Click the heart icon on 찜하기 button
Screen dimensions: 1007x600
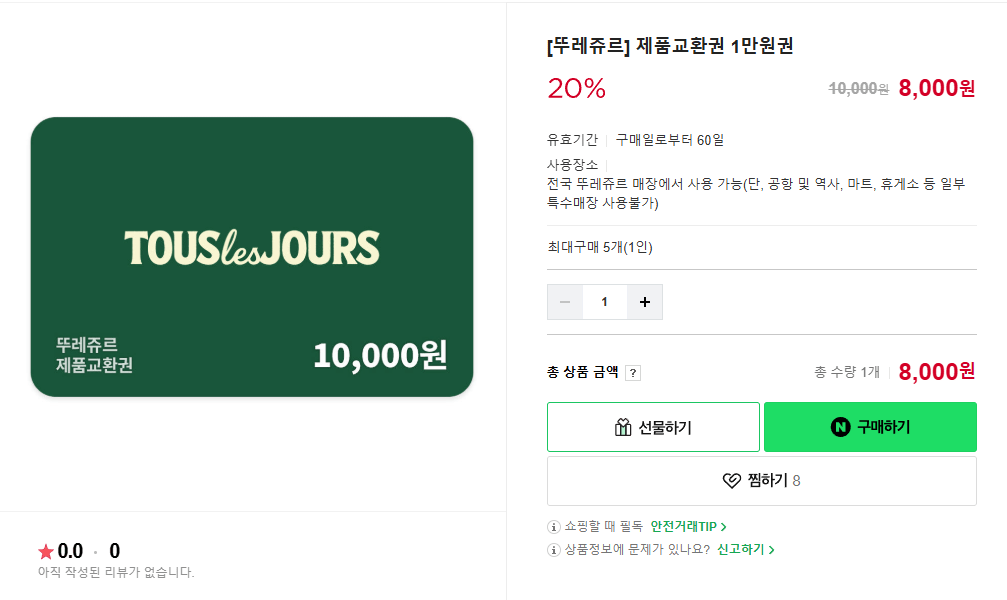click(x=731, y=479)
